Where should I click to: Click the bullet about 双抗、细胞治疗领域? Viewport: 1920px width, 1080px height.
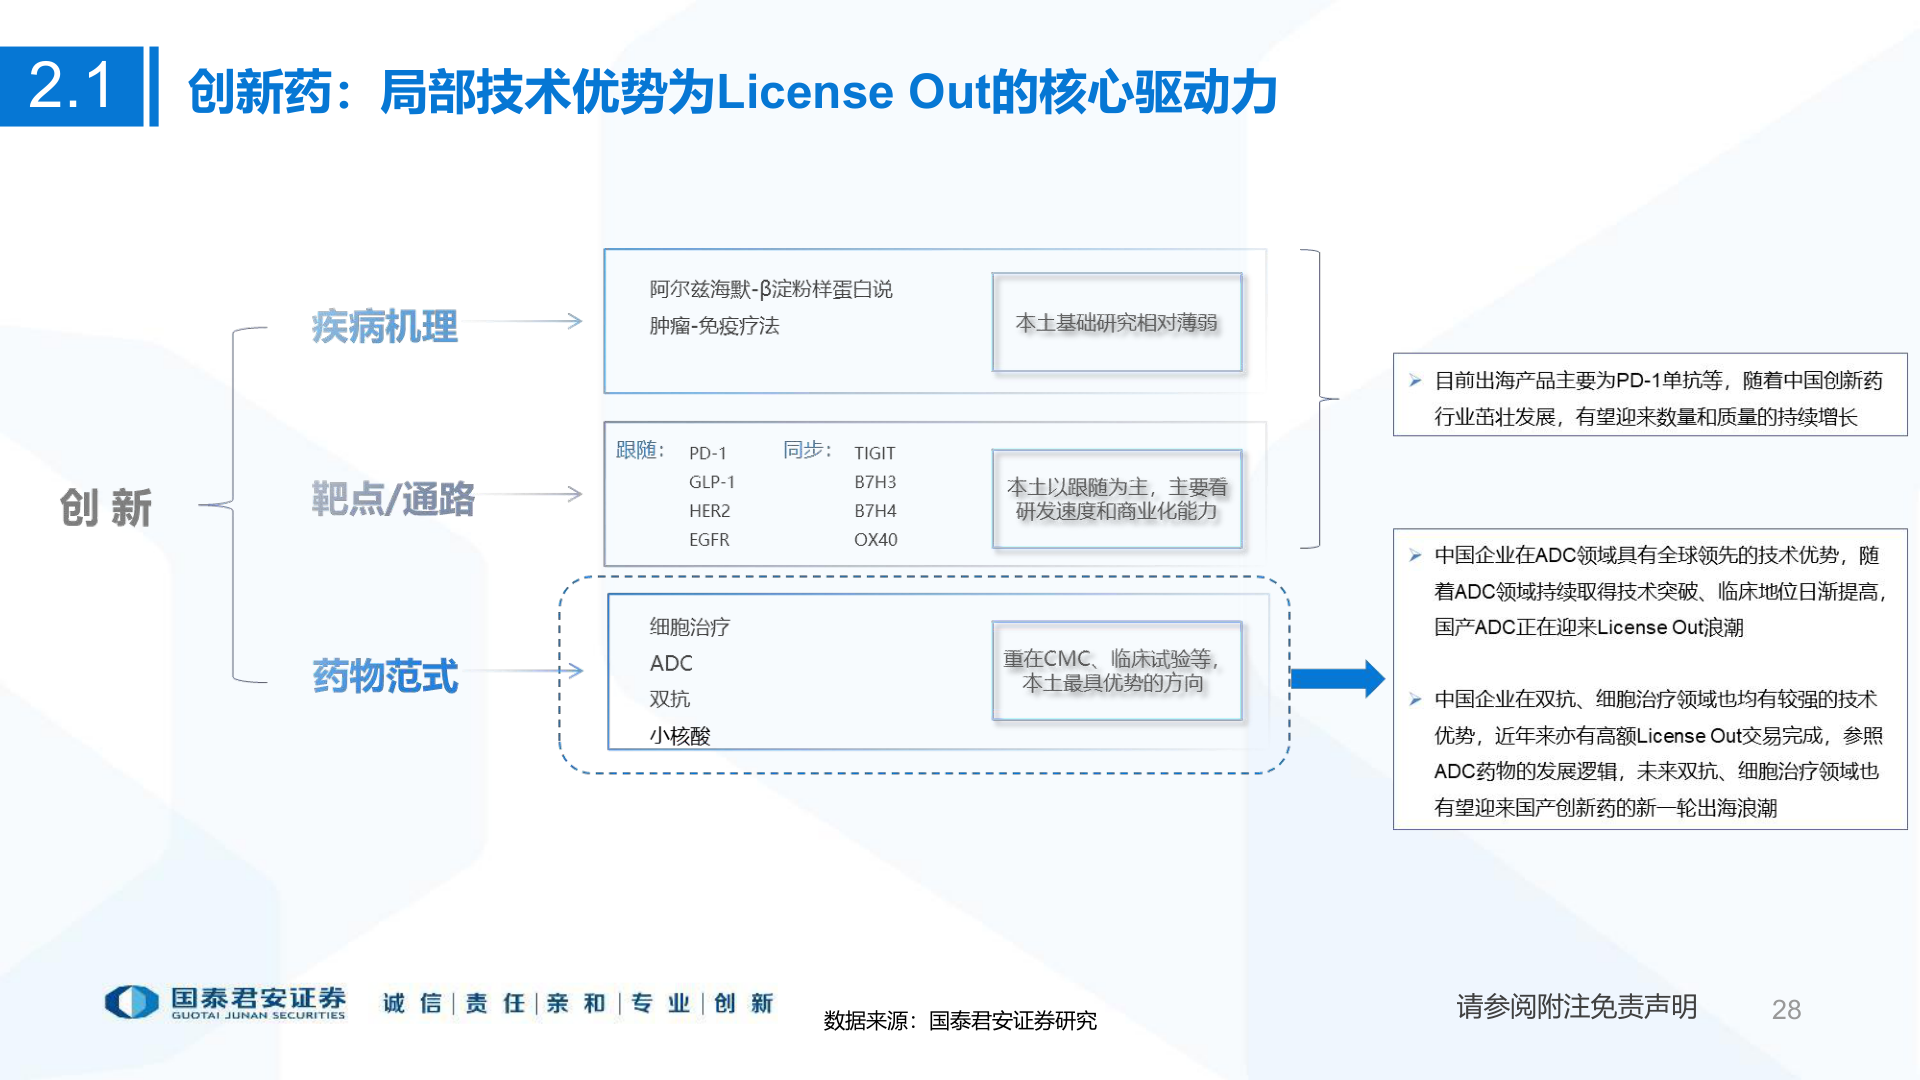coord(1658,753)
